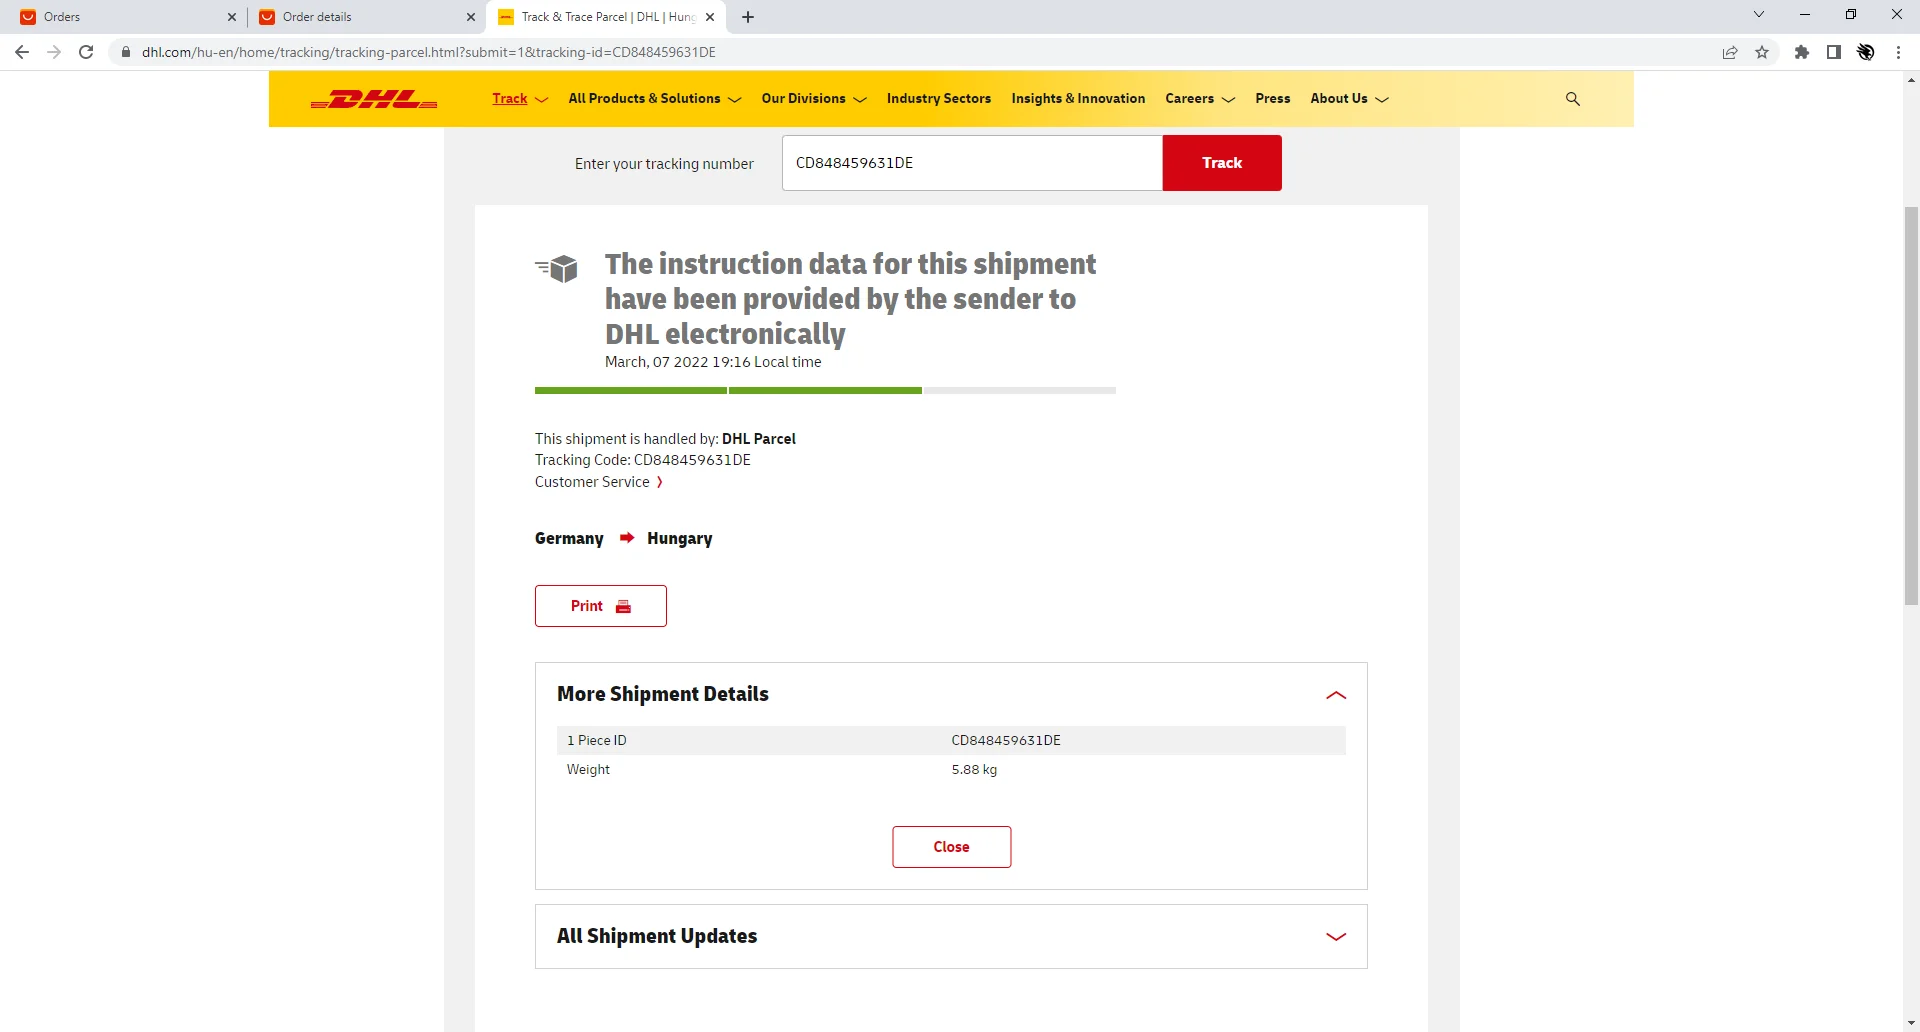
Task: Click the browser profile avatar icon
Action: click(x=1866, y=52)
